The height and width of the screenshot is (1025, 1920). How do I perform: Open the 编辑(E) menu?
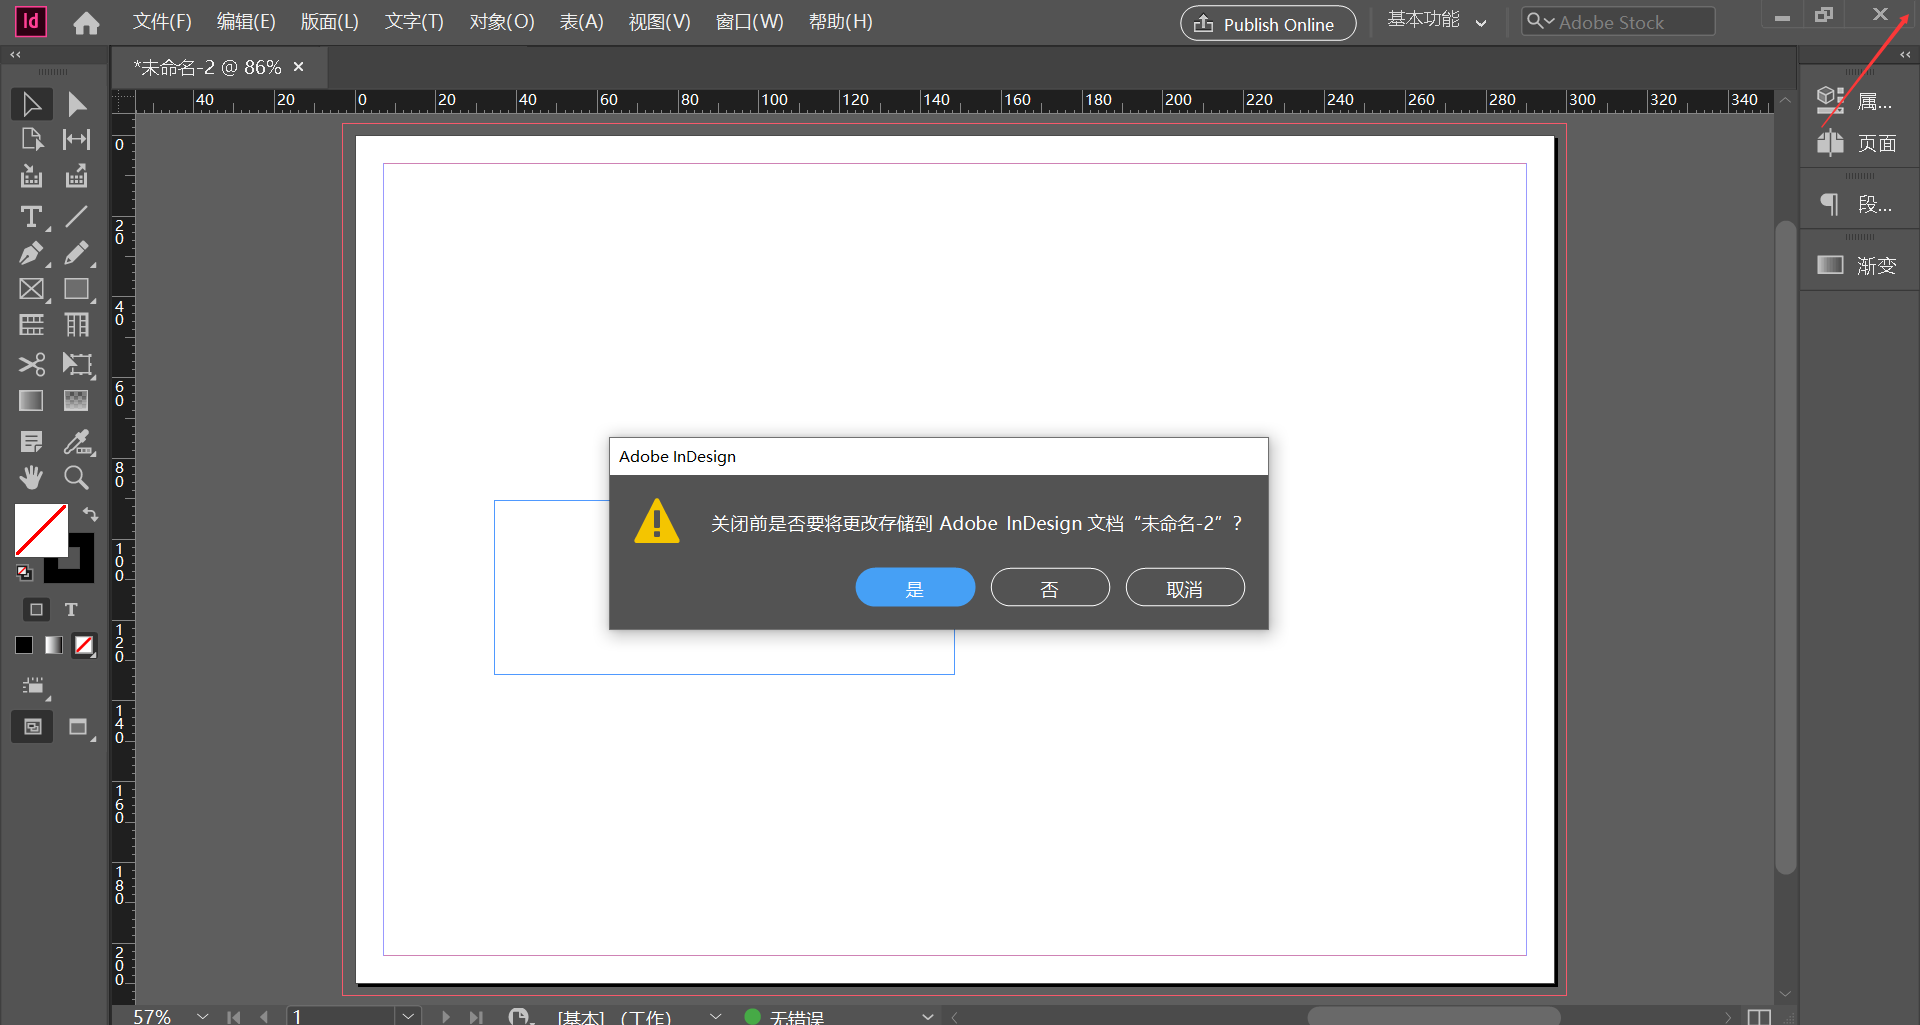click(246, 21)
